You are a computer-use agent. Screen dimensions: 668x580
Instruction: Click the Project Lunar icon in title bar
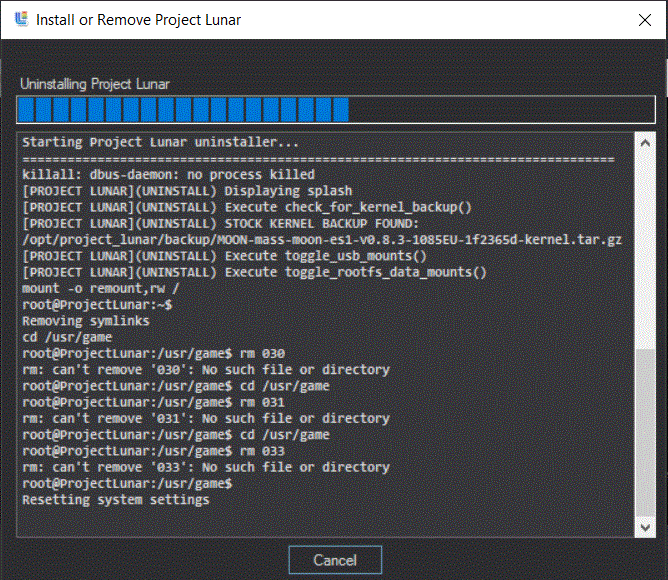point(21,19)
